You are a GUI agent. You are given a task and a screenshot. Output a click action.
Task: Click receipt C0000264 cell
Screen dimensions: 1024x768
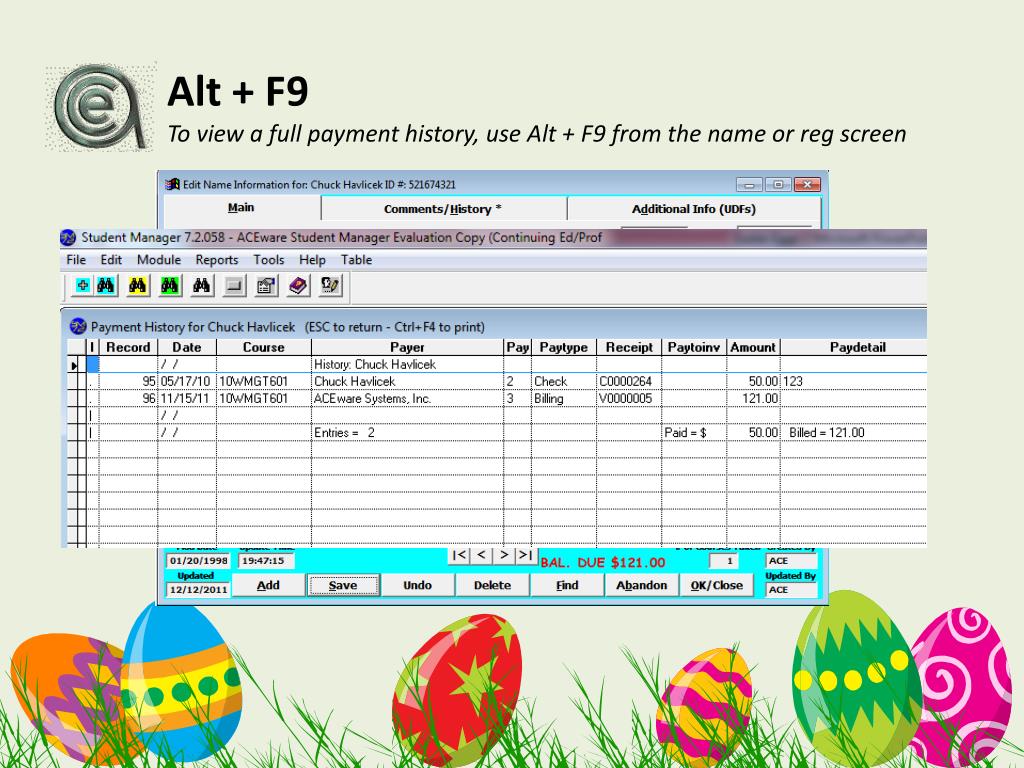pyautogui.click(x=629, y=381)
